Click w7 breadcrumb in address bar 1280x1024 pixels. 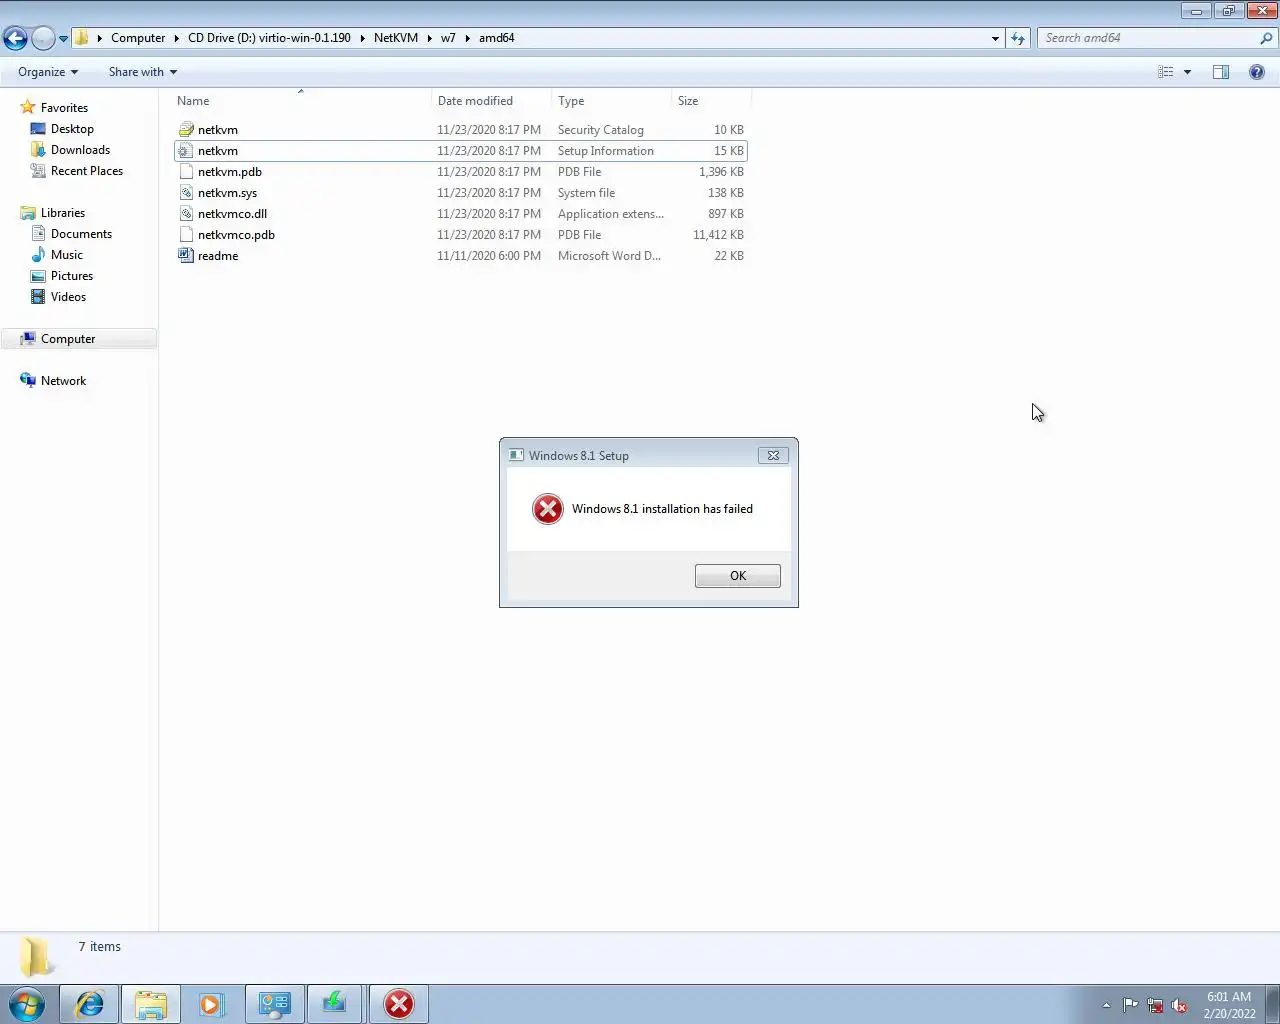point(448,38)
